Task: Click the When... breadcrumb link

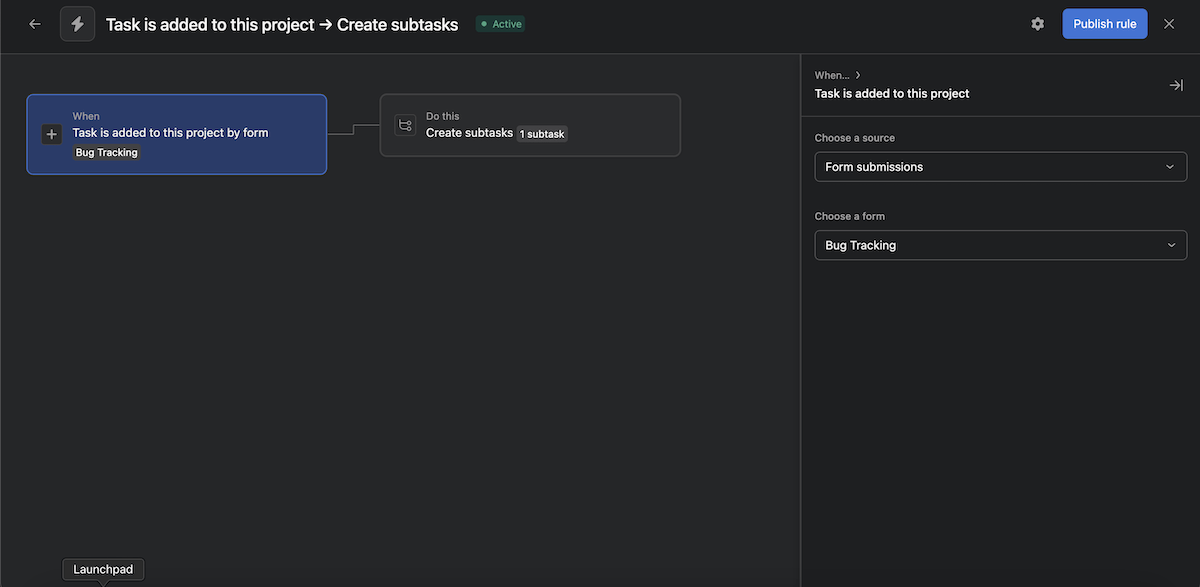Action: [x=831, y=75]
